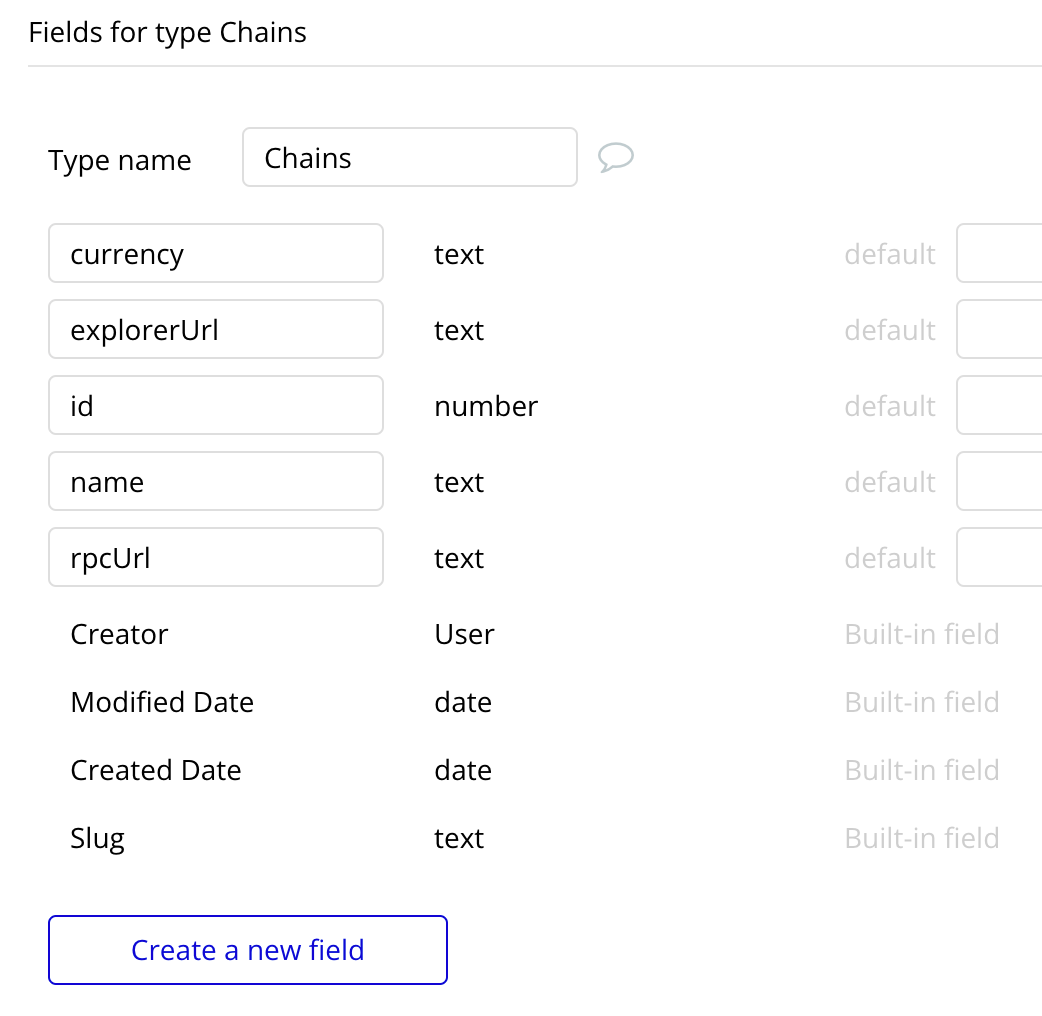Select the id field name box
Image resolution: width=1042 pixels, height=1016 pixels.
pyautogui.click(x=216, y=405)
